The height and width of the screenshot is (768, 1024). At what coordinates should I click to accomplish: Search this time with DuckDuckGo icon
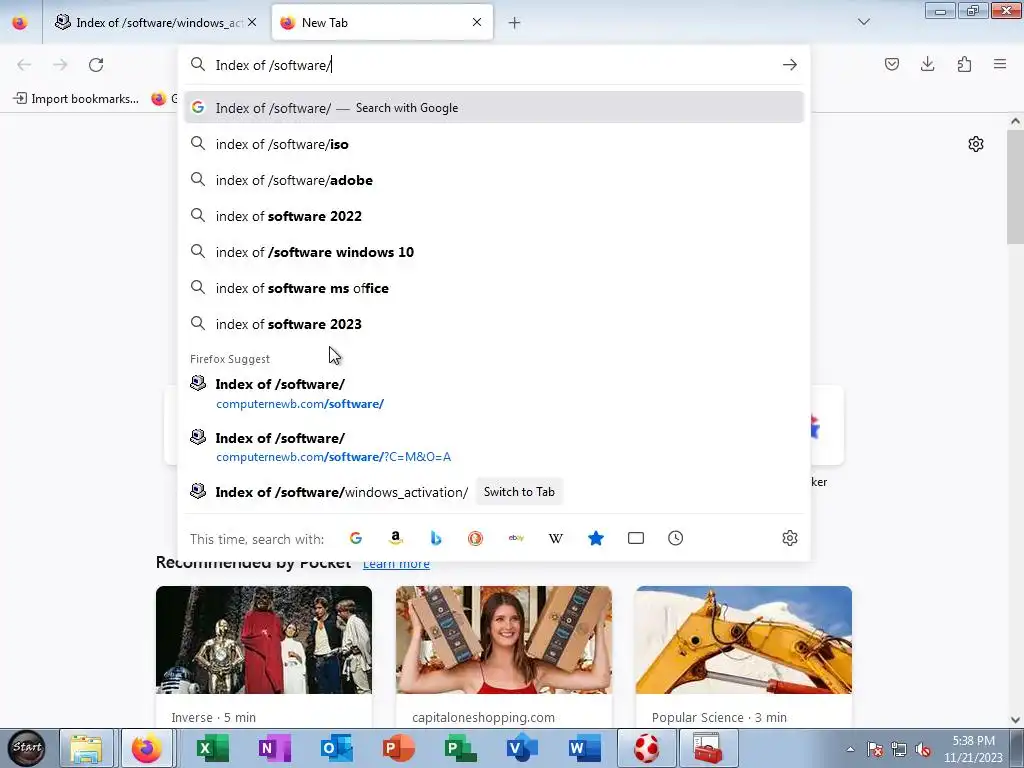(x=475, y=538)
